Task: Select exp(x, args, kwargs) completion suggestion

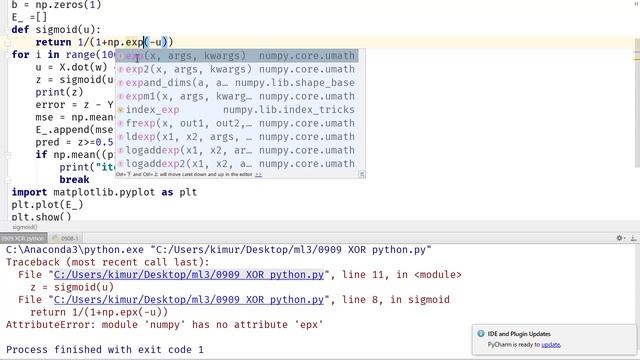Action: point(237,56)
